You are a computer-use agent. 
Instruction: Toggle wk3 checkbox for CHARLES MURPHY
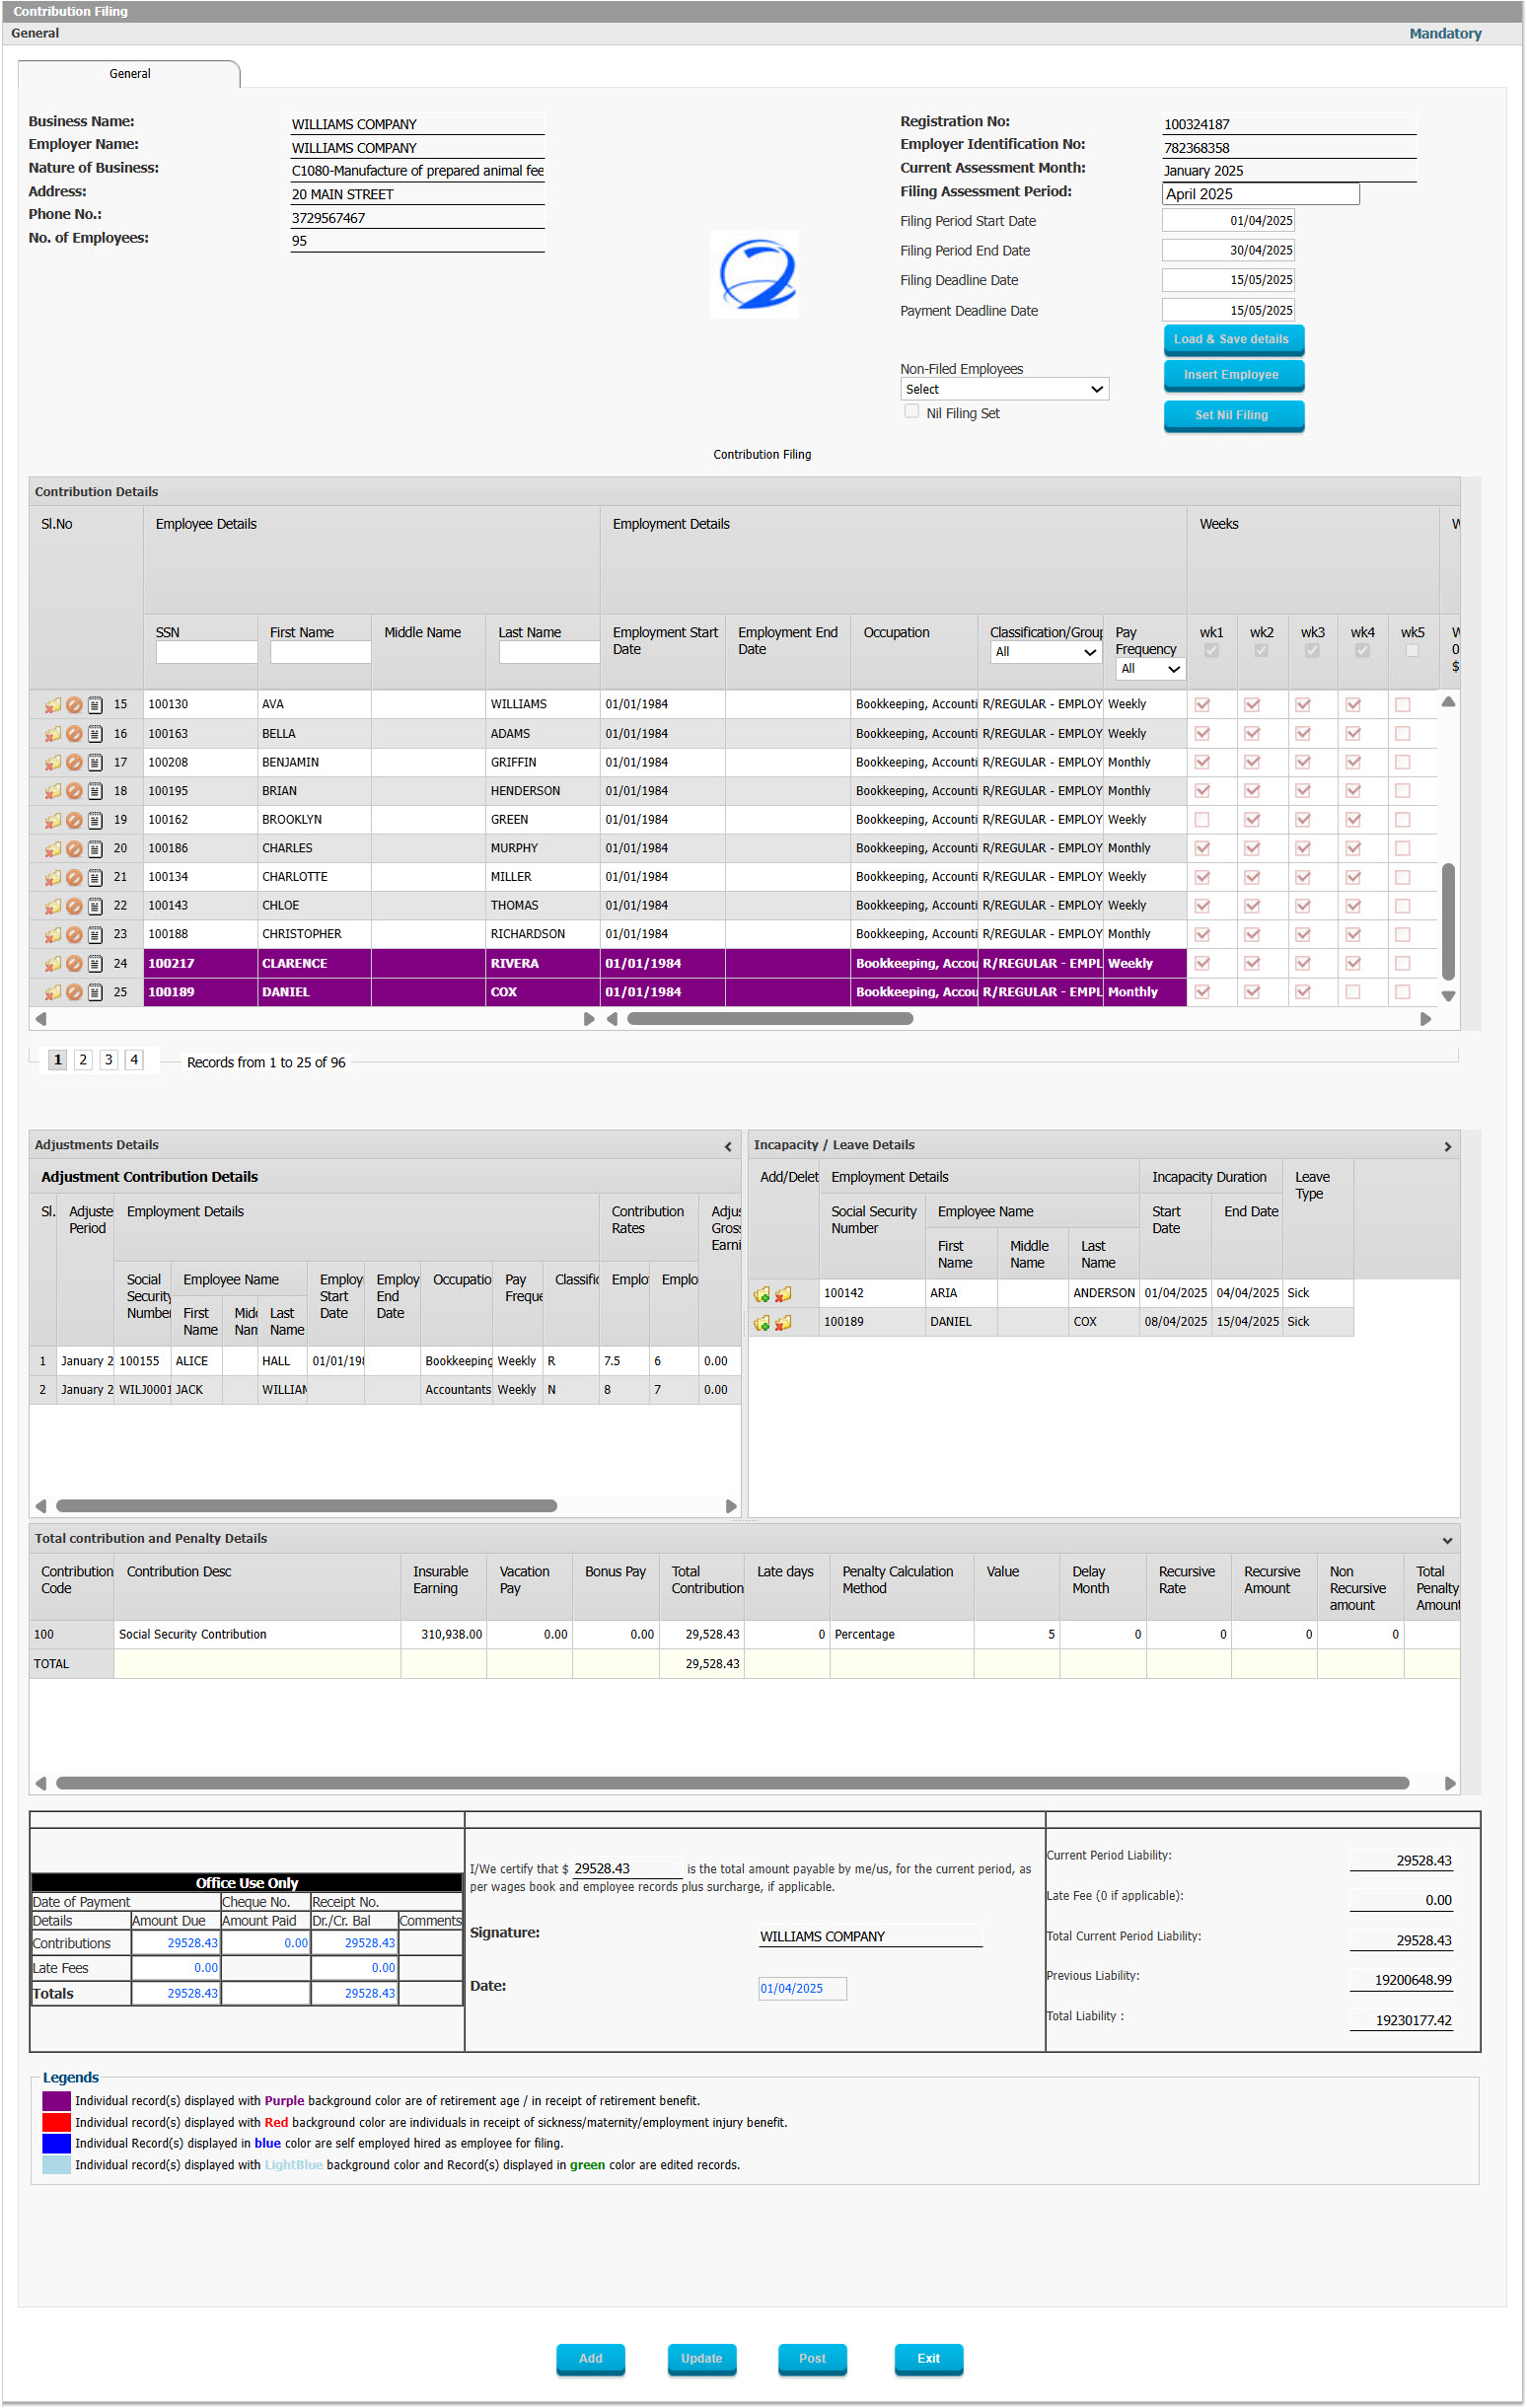point(1303,849)
